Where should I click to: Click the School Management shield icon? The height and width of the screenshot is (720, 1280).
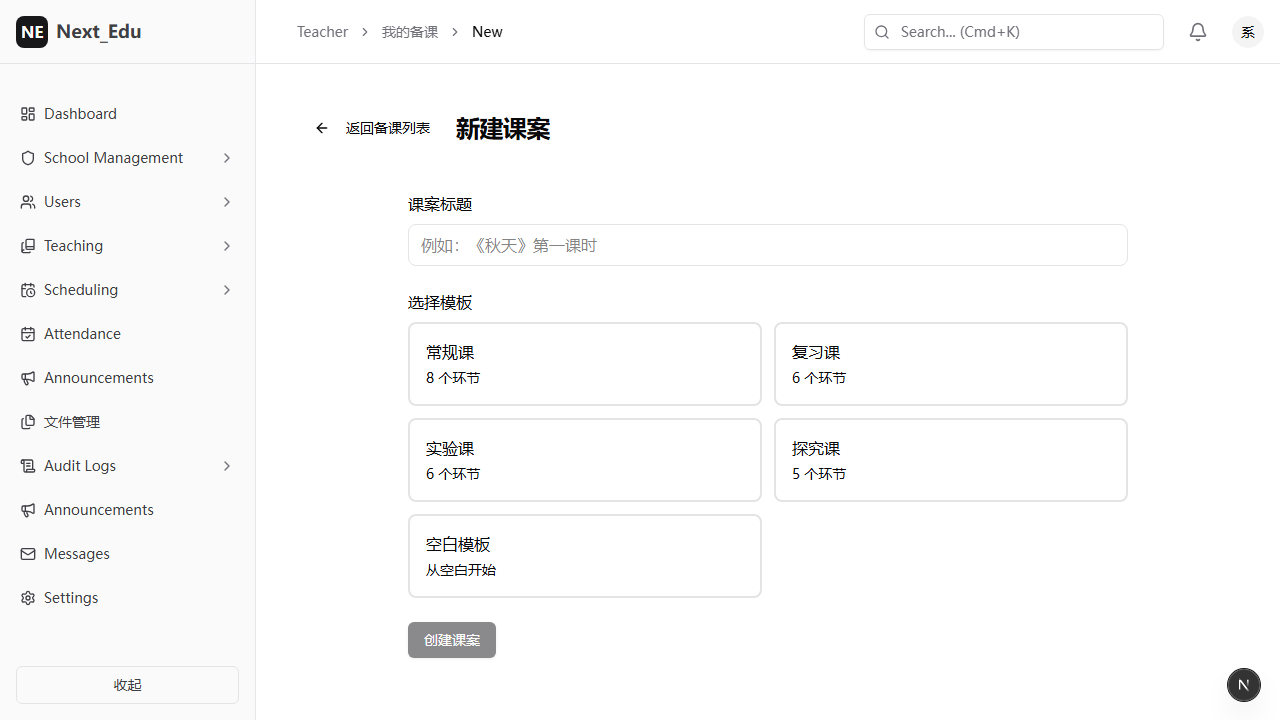pos(28,158)
